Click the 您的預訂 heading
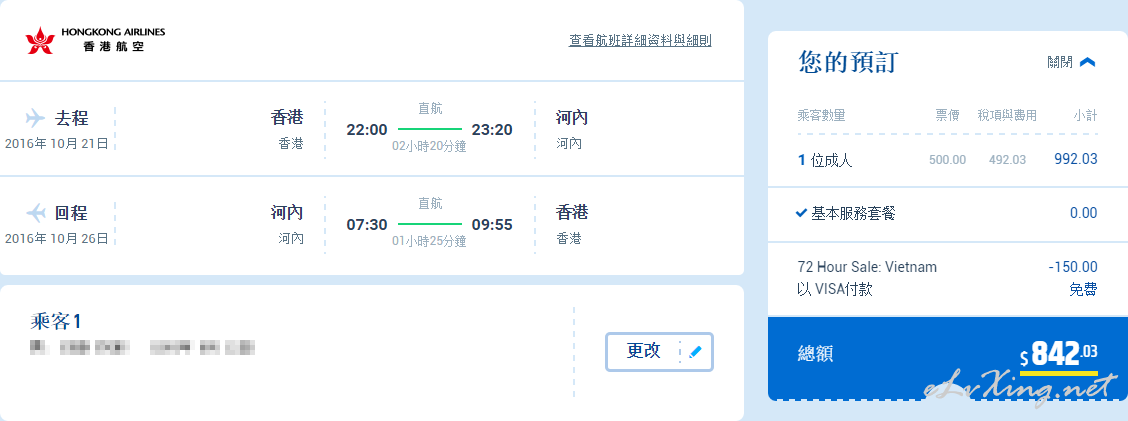1128x421 pixels. (x=848, y=63)
